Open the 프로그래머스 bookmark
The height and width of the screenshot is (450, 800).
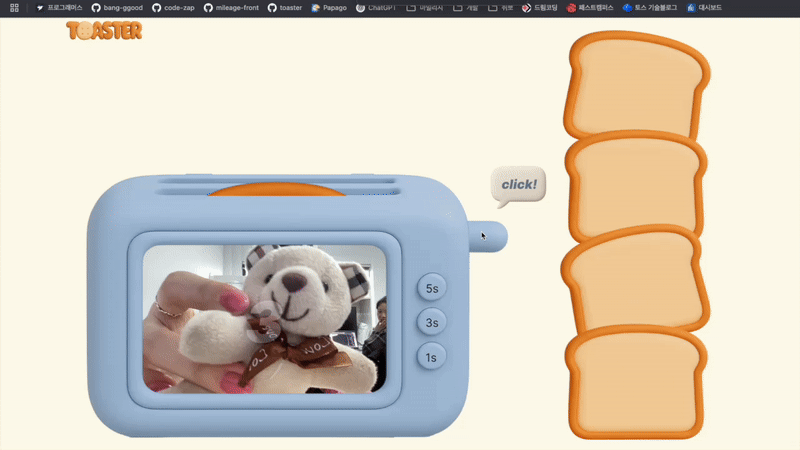59,8
